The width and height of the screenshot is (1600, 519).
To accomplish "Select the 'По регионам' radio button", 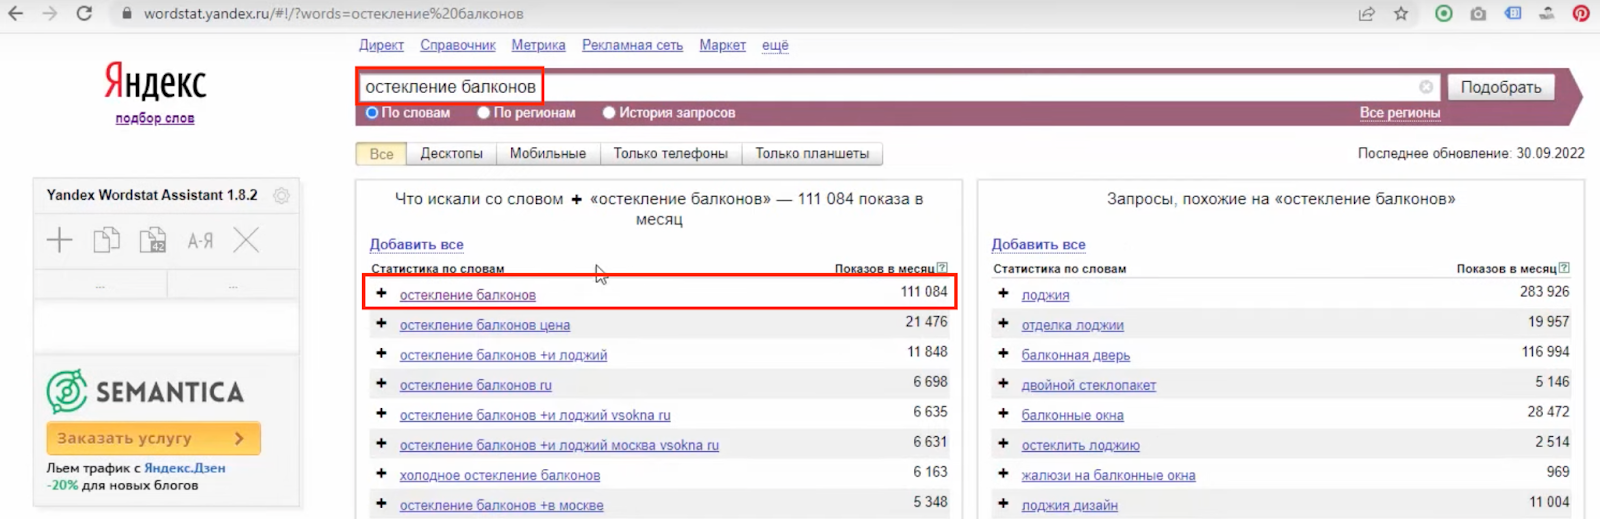I will click(484, 113).
